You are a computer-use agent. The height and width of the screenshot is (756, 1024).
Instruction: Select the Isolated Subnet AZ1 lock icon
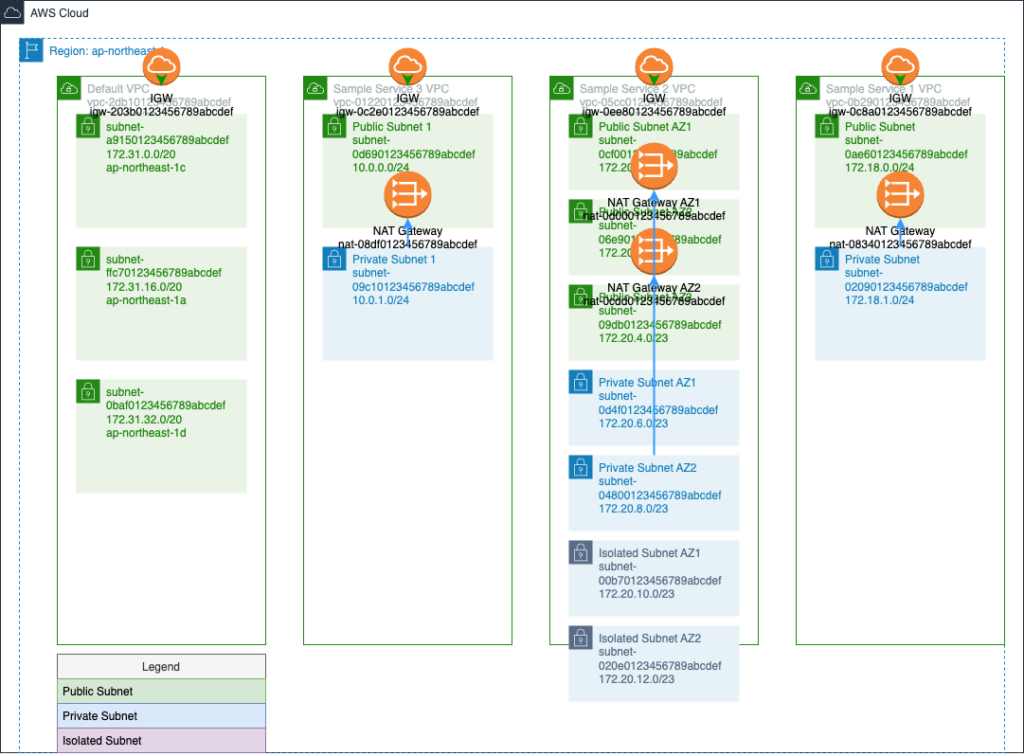581,553
